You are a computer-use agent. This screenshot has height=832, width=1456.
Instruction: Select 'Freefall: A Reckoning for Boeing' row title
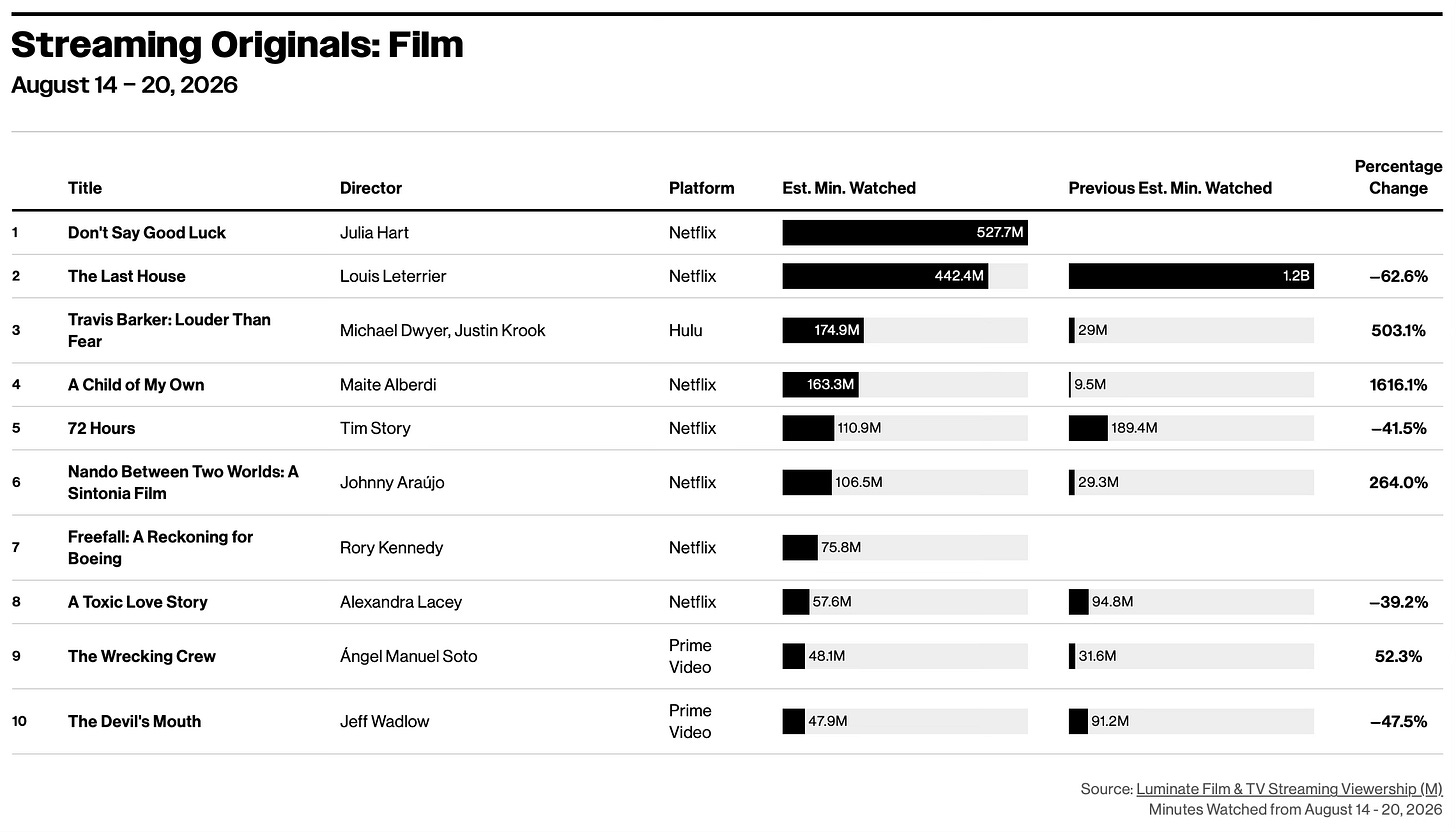[161, 548]
